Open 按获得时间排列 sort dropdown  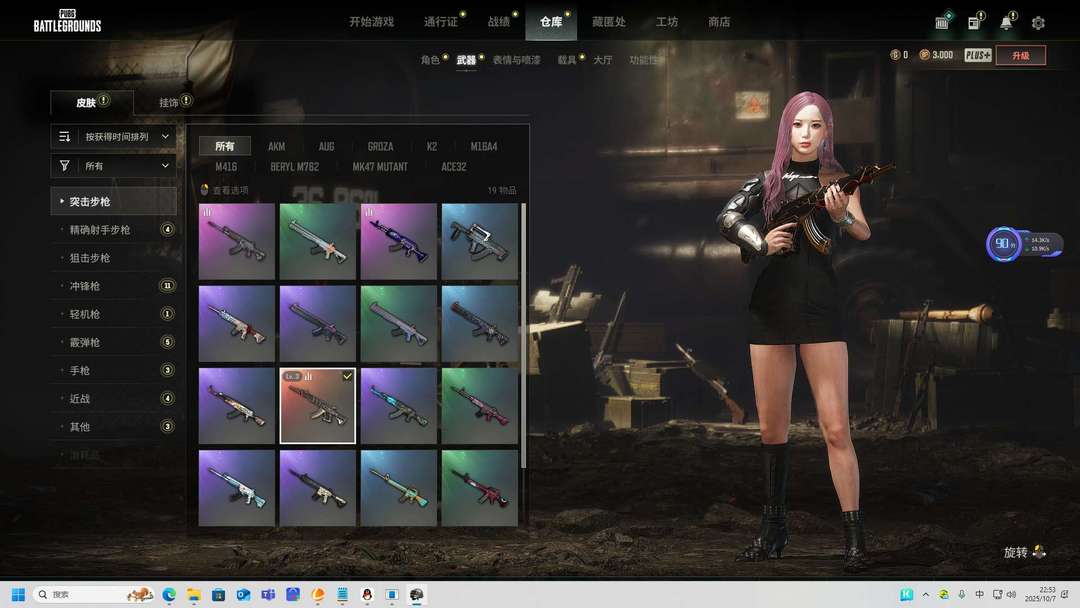(x=114, y=136)
